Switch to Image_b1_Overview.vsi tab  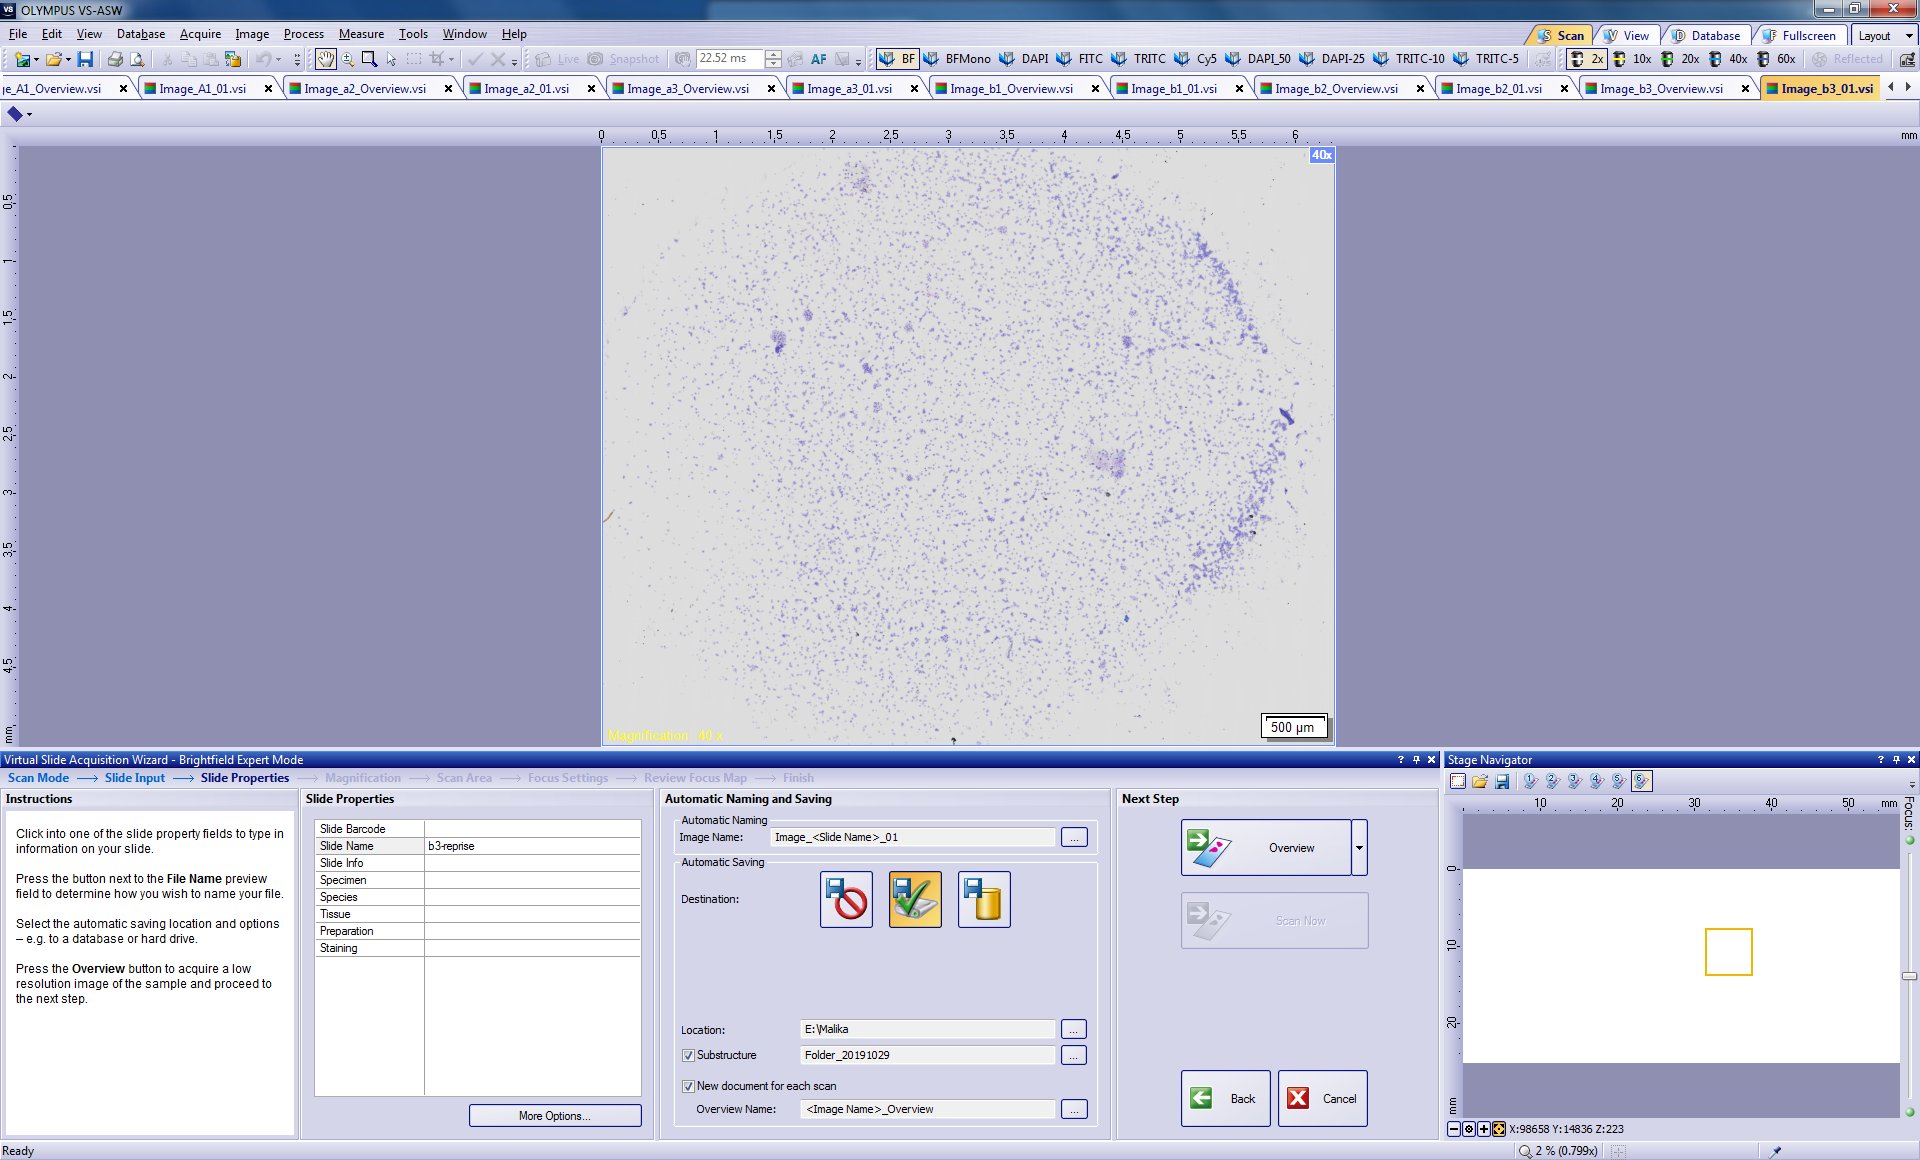click(x=1010, y=89)
